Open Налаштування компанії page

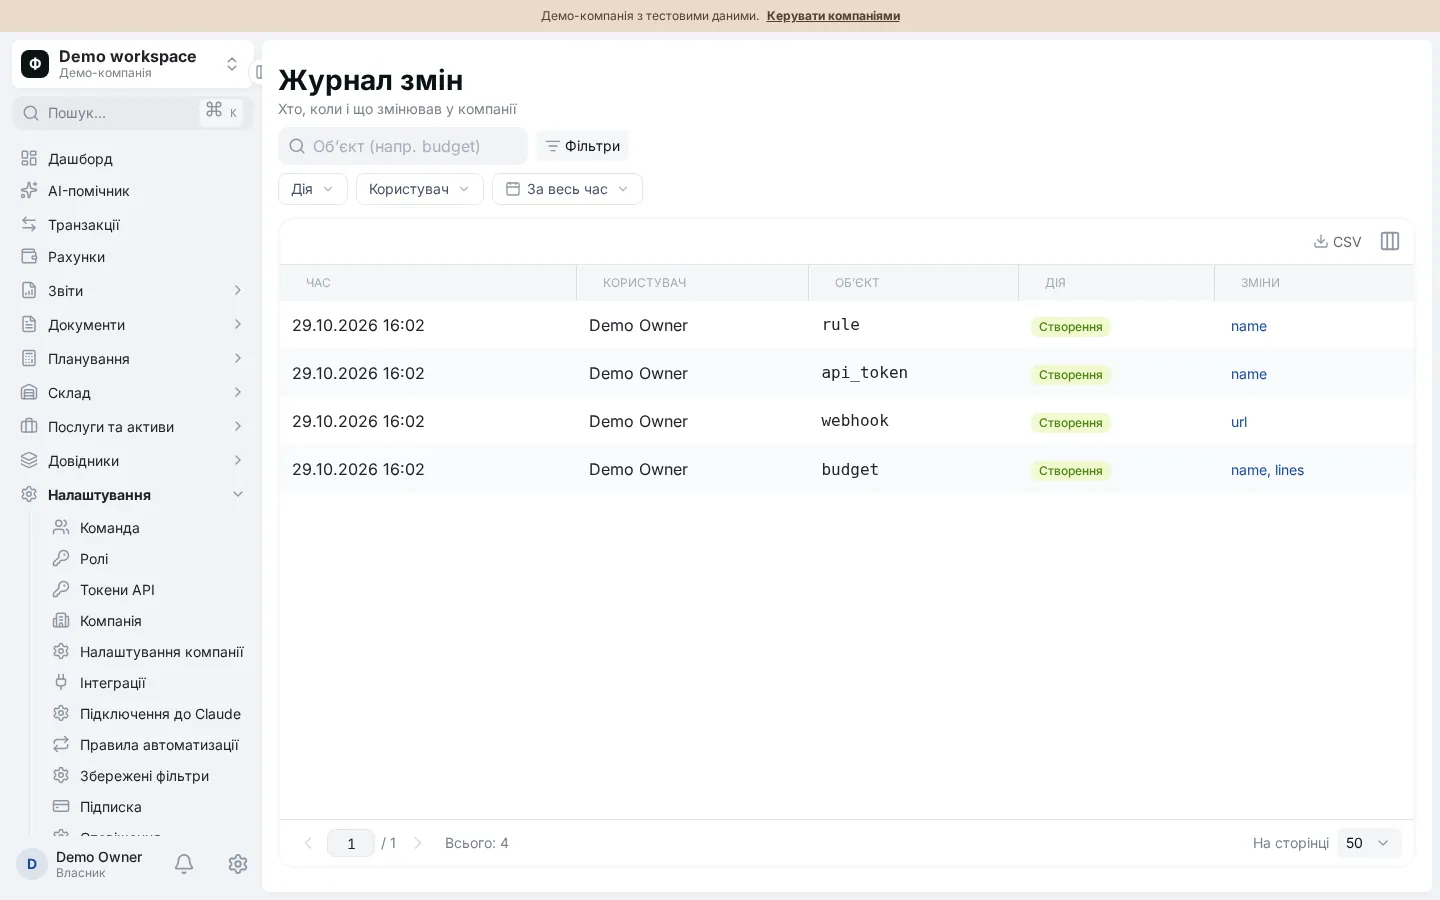(x=148, y=652)
